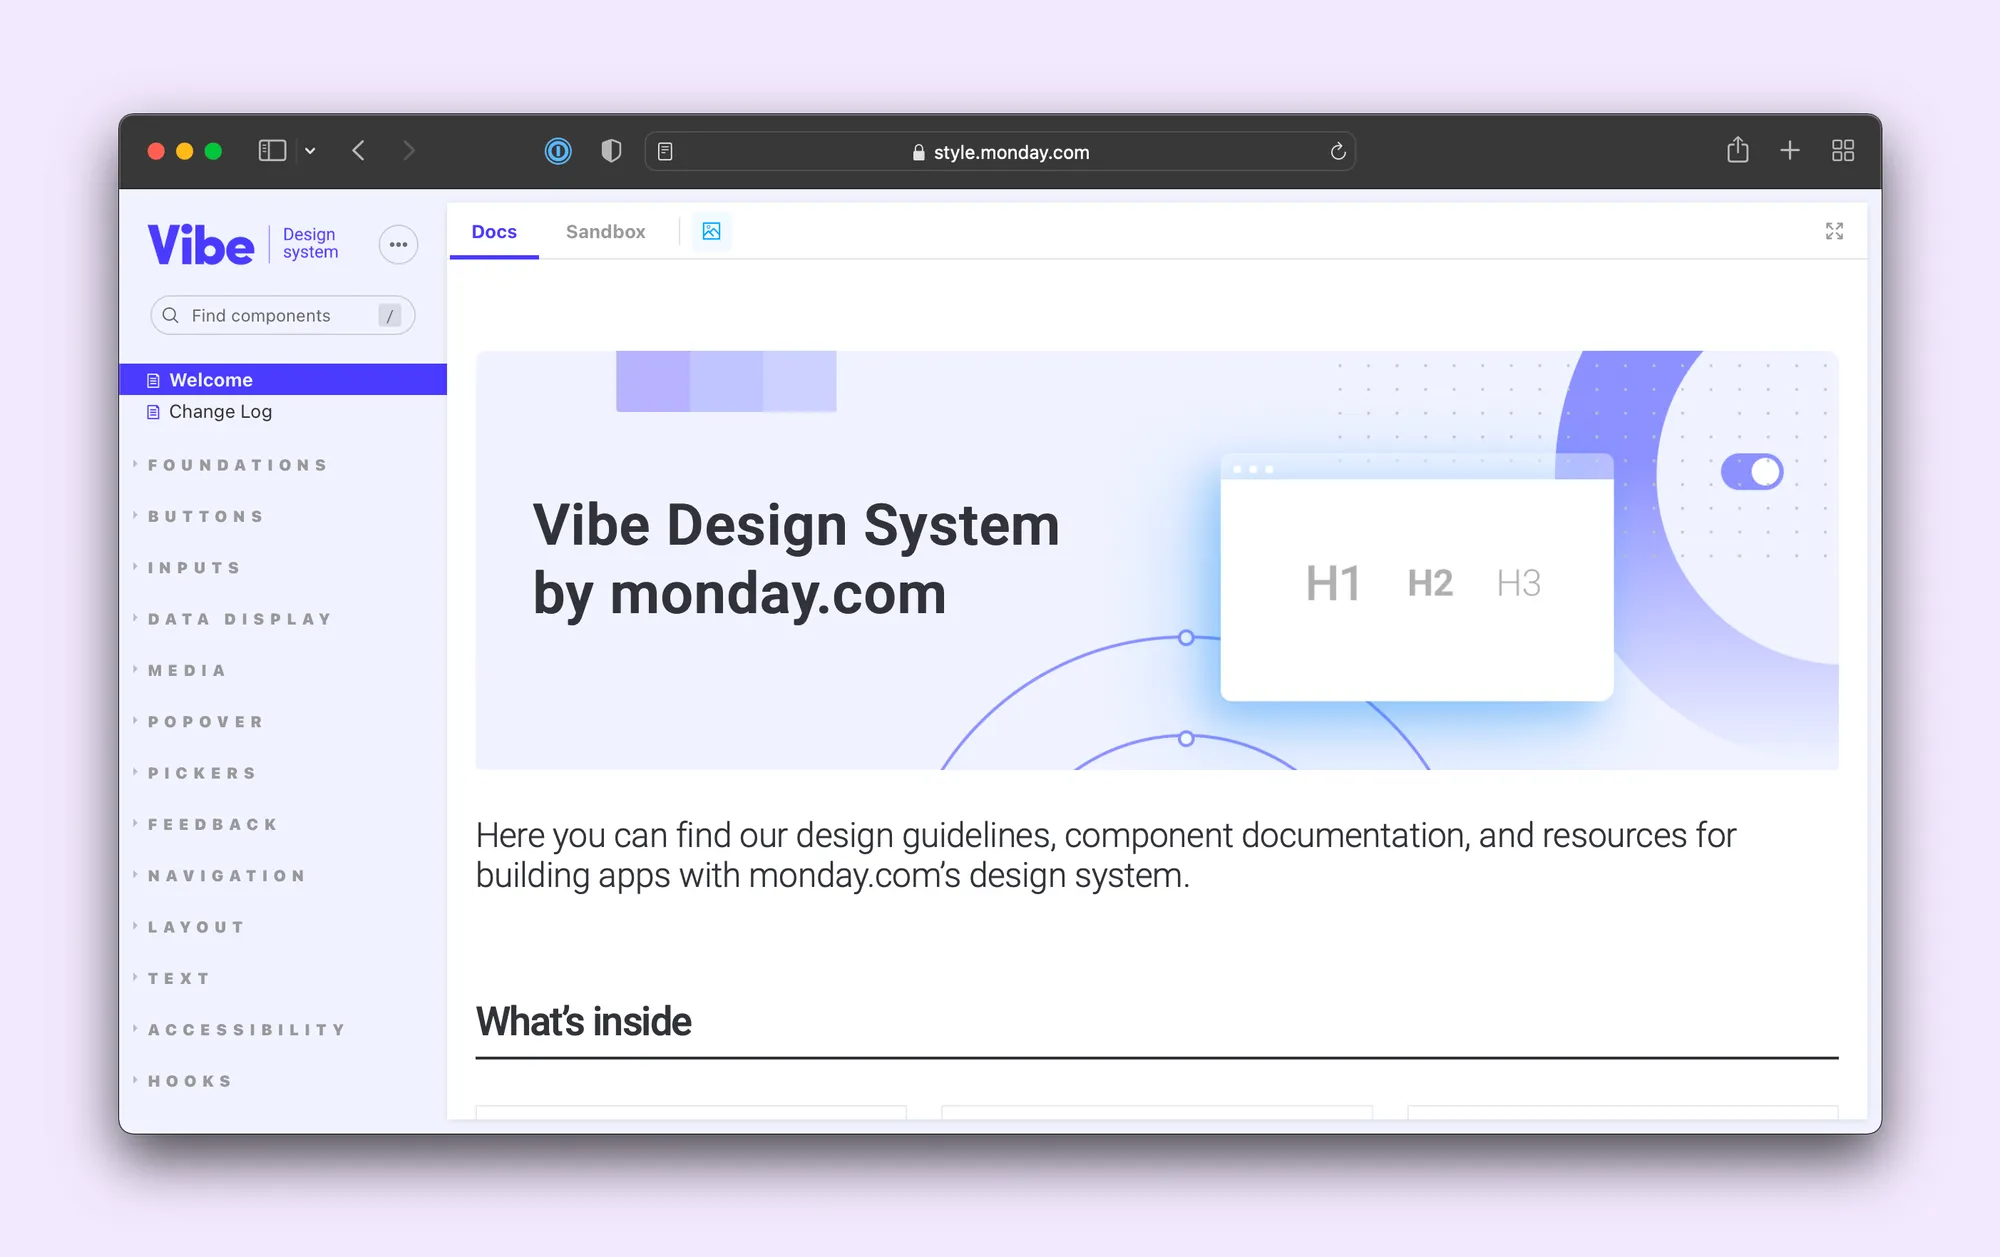Focus the Find components search field
The image size is (2000, 1257).
pos(270,316)
